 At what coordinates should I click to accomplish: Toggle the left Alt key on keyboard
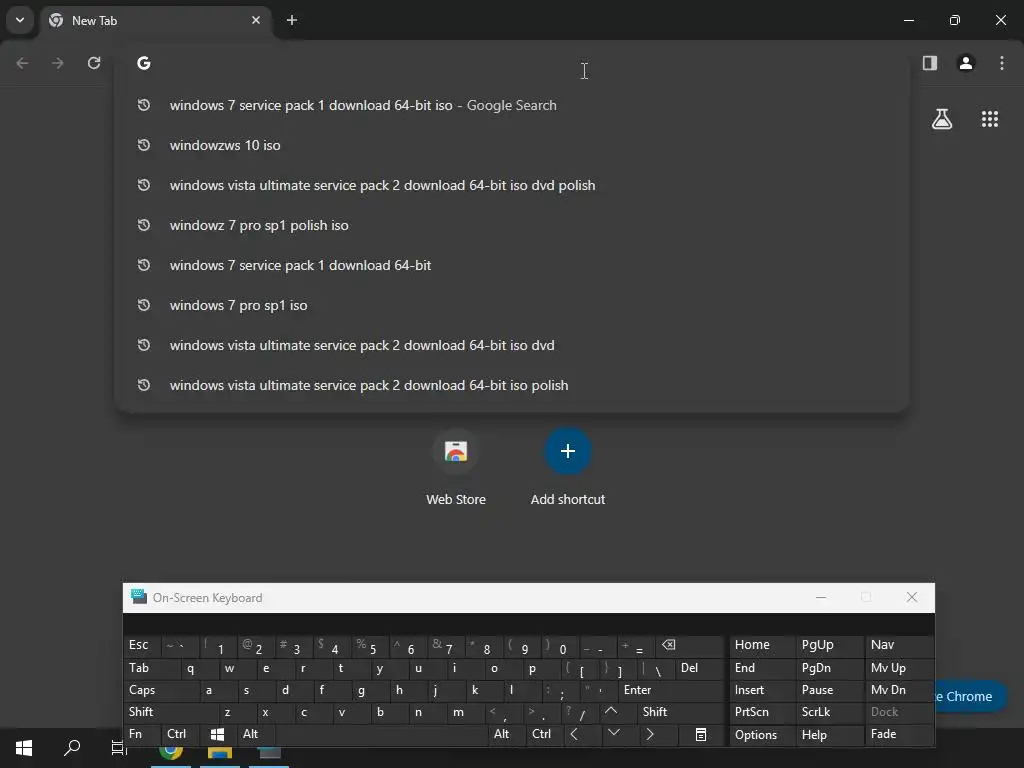pyautogui.click(x=256, y=734)
